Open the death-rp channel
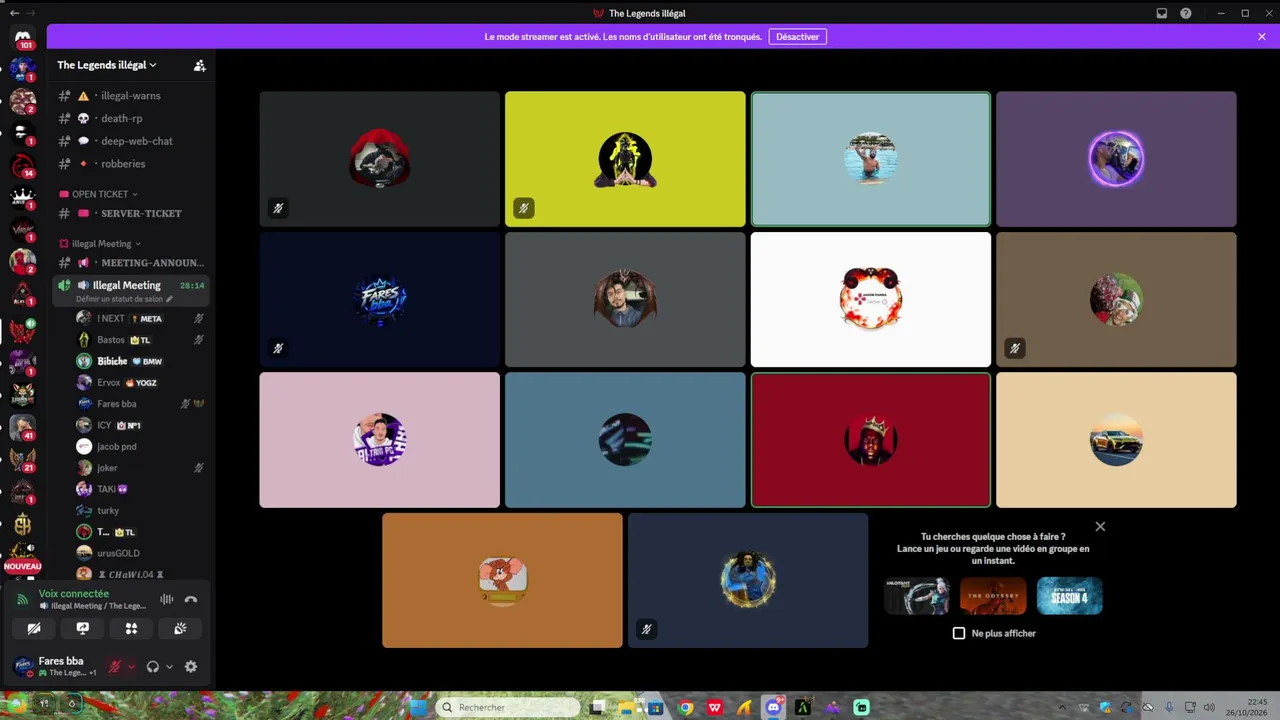Image resolution: width=1280 pixels, height=720 pixels. pyautogui.click(x=131, y=118)
